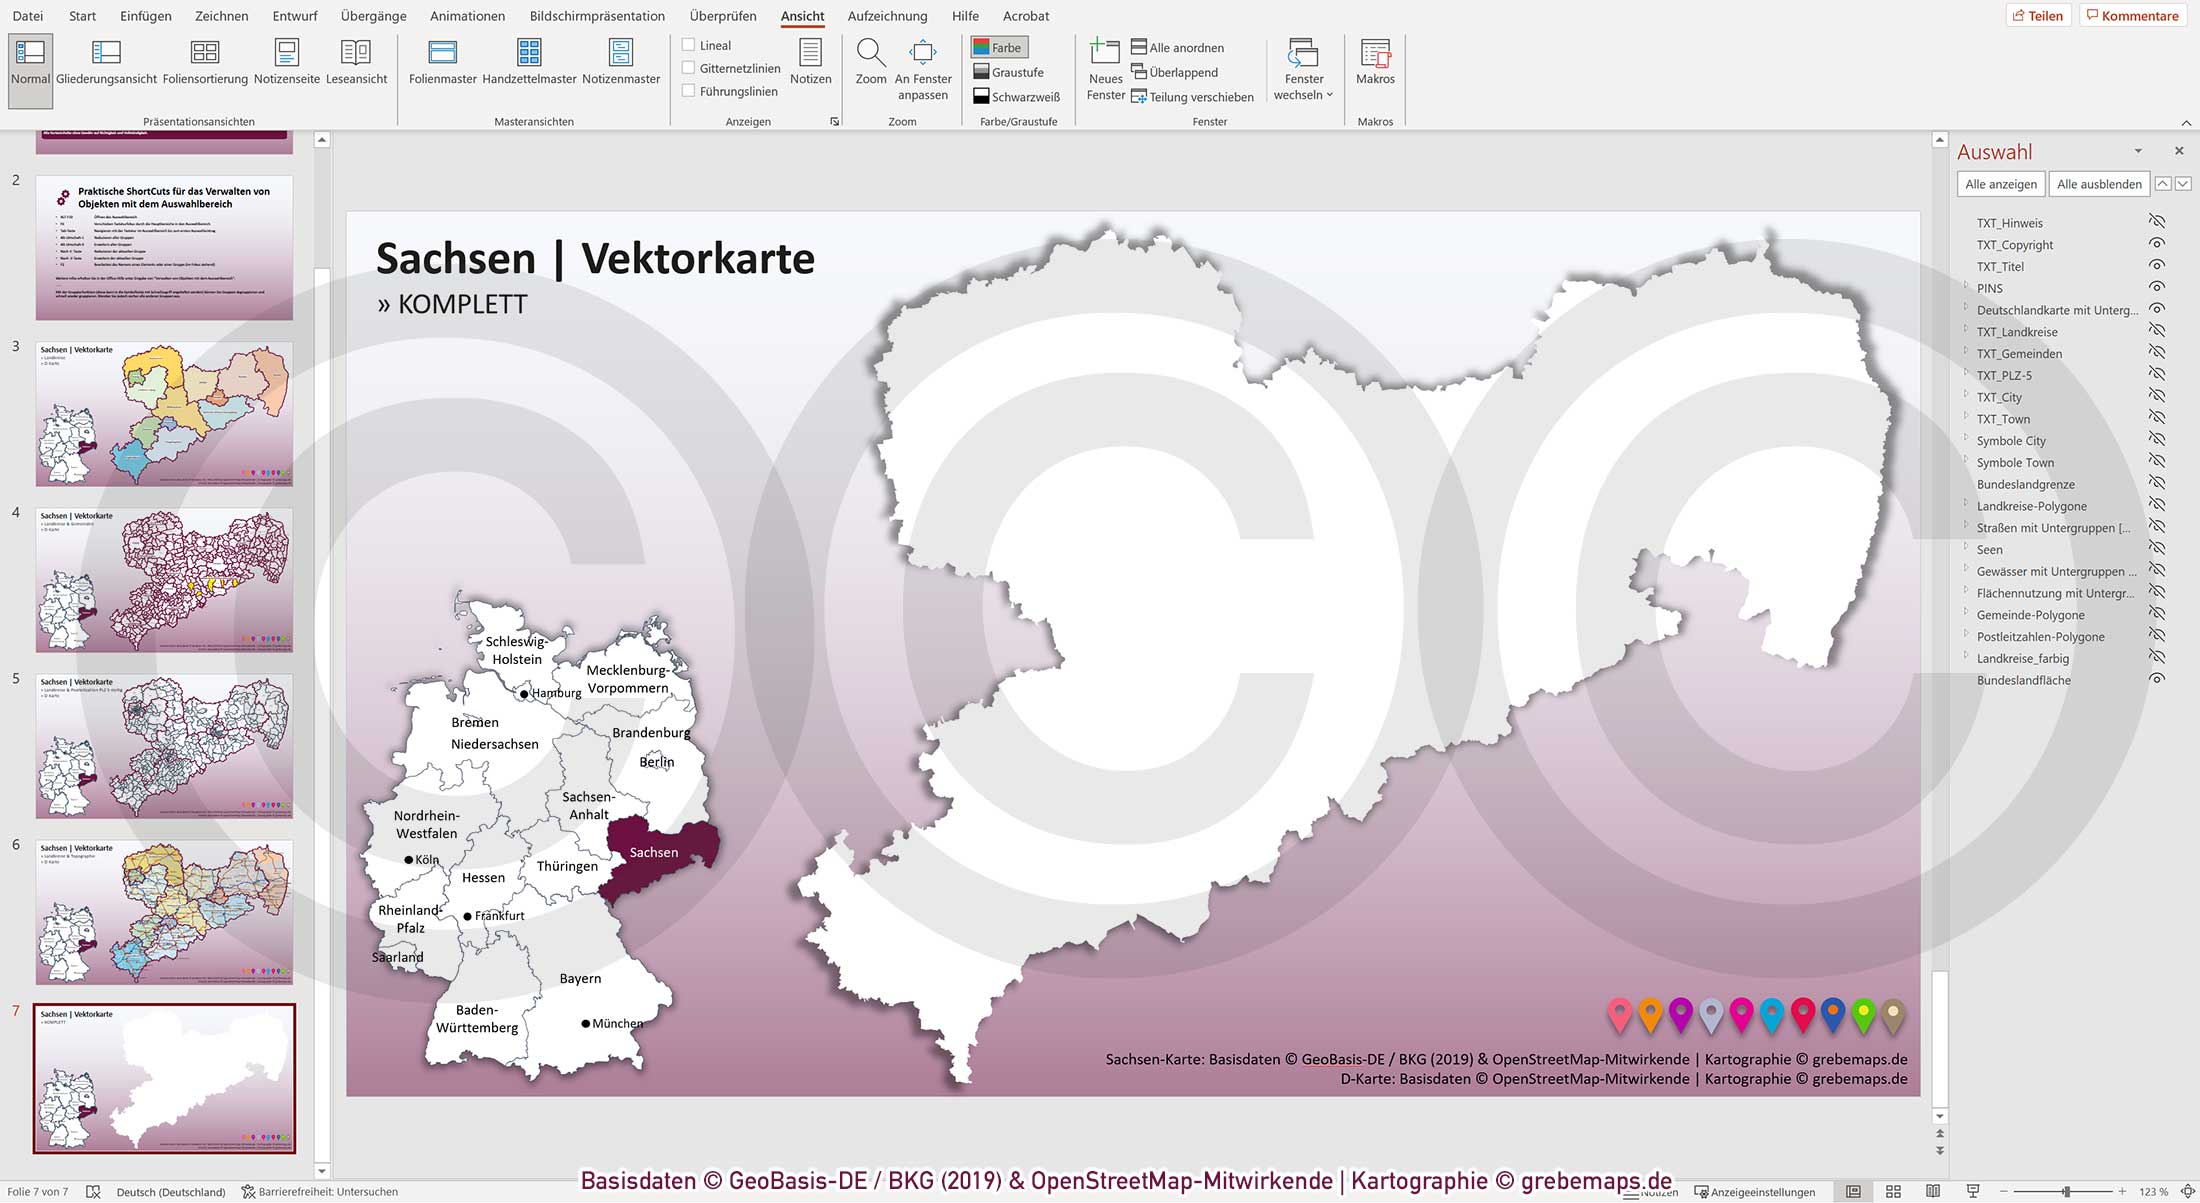Open the Fenster wechseln dropdown
Image resolution: width=2200 pixels, height=1203 pixels.
tap(1304, 70)
